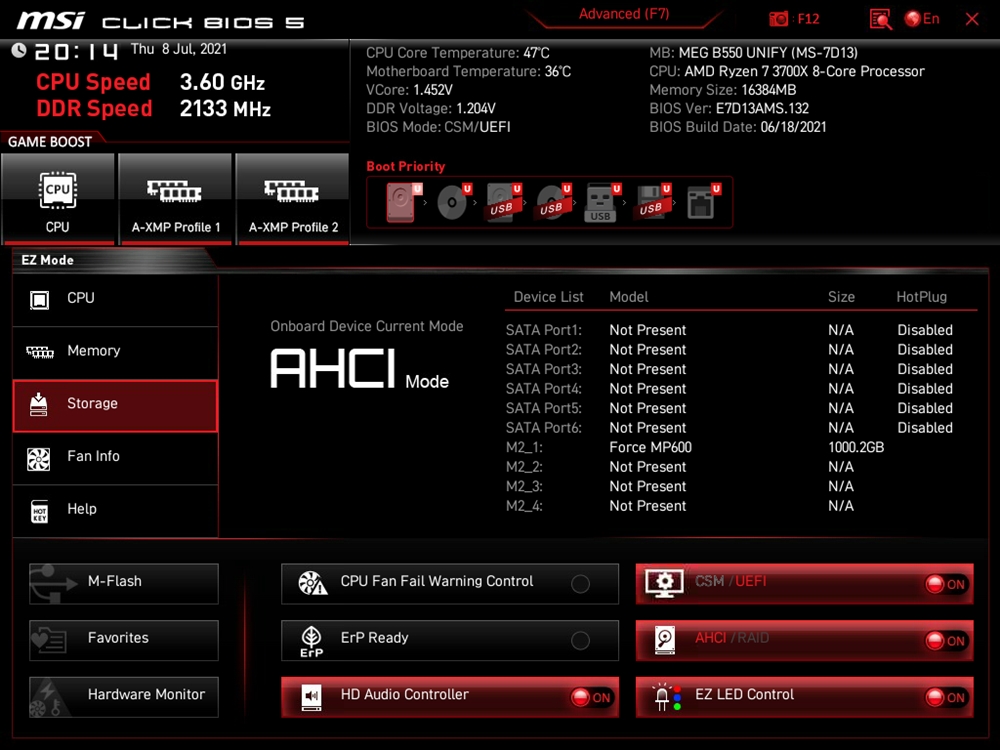Screen dimensions: 1000x750
Task: Open the Memory section
Action: 115,351
